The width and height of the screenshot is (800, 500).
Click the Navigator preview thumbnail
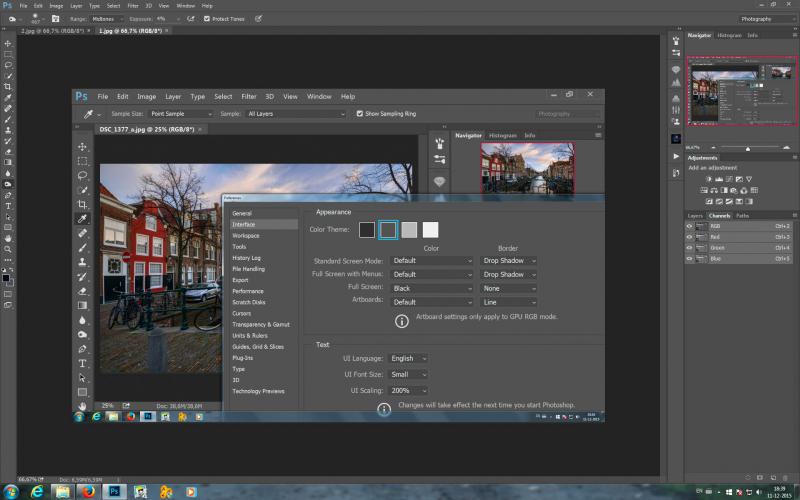click(x=742, y=91)
